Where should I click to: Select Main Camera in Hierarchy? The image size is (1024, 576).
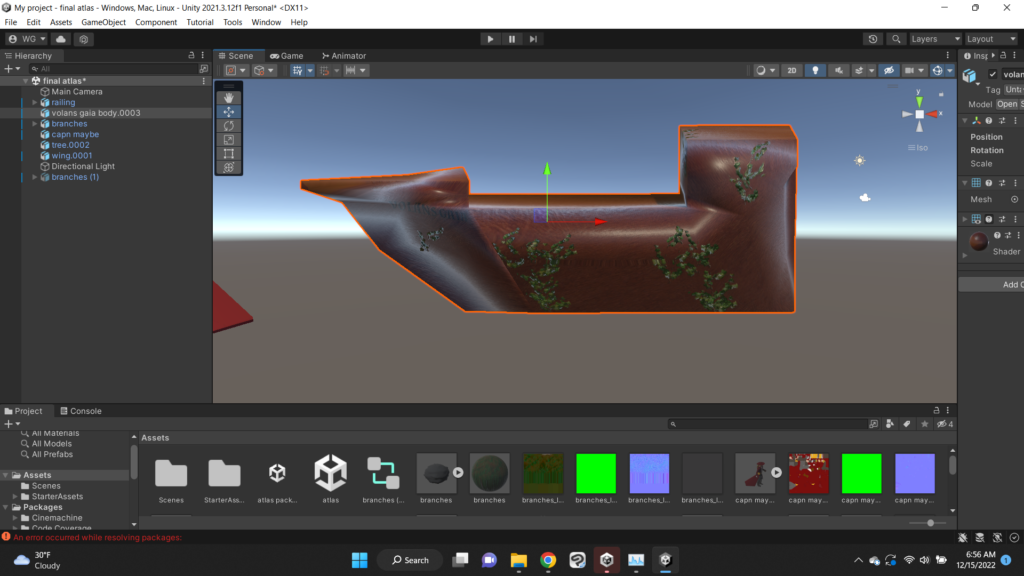77,92
